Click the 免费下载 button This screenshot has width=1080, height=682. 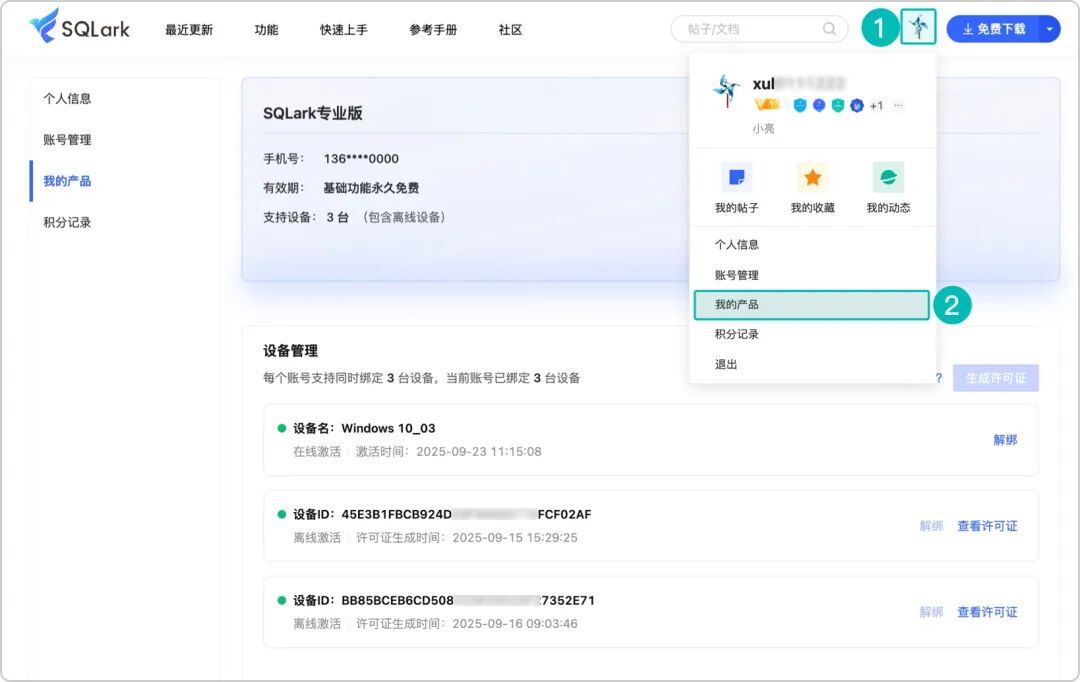pyautogui.click(x=993, y=29)
